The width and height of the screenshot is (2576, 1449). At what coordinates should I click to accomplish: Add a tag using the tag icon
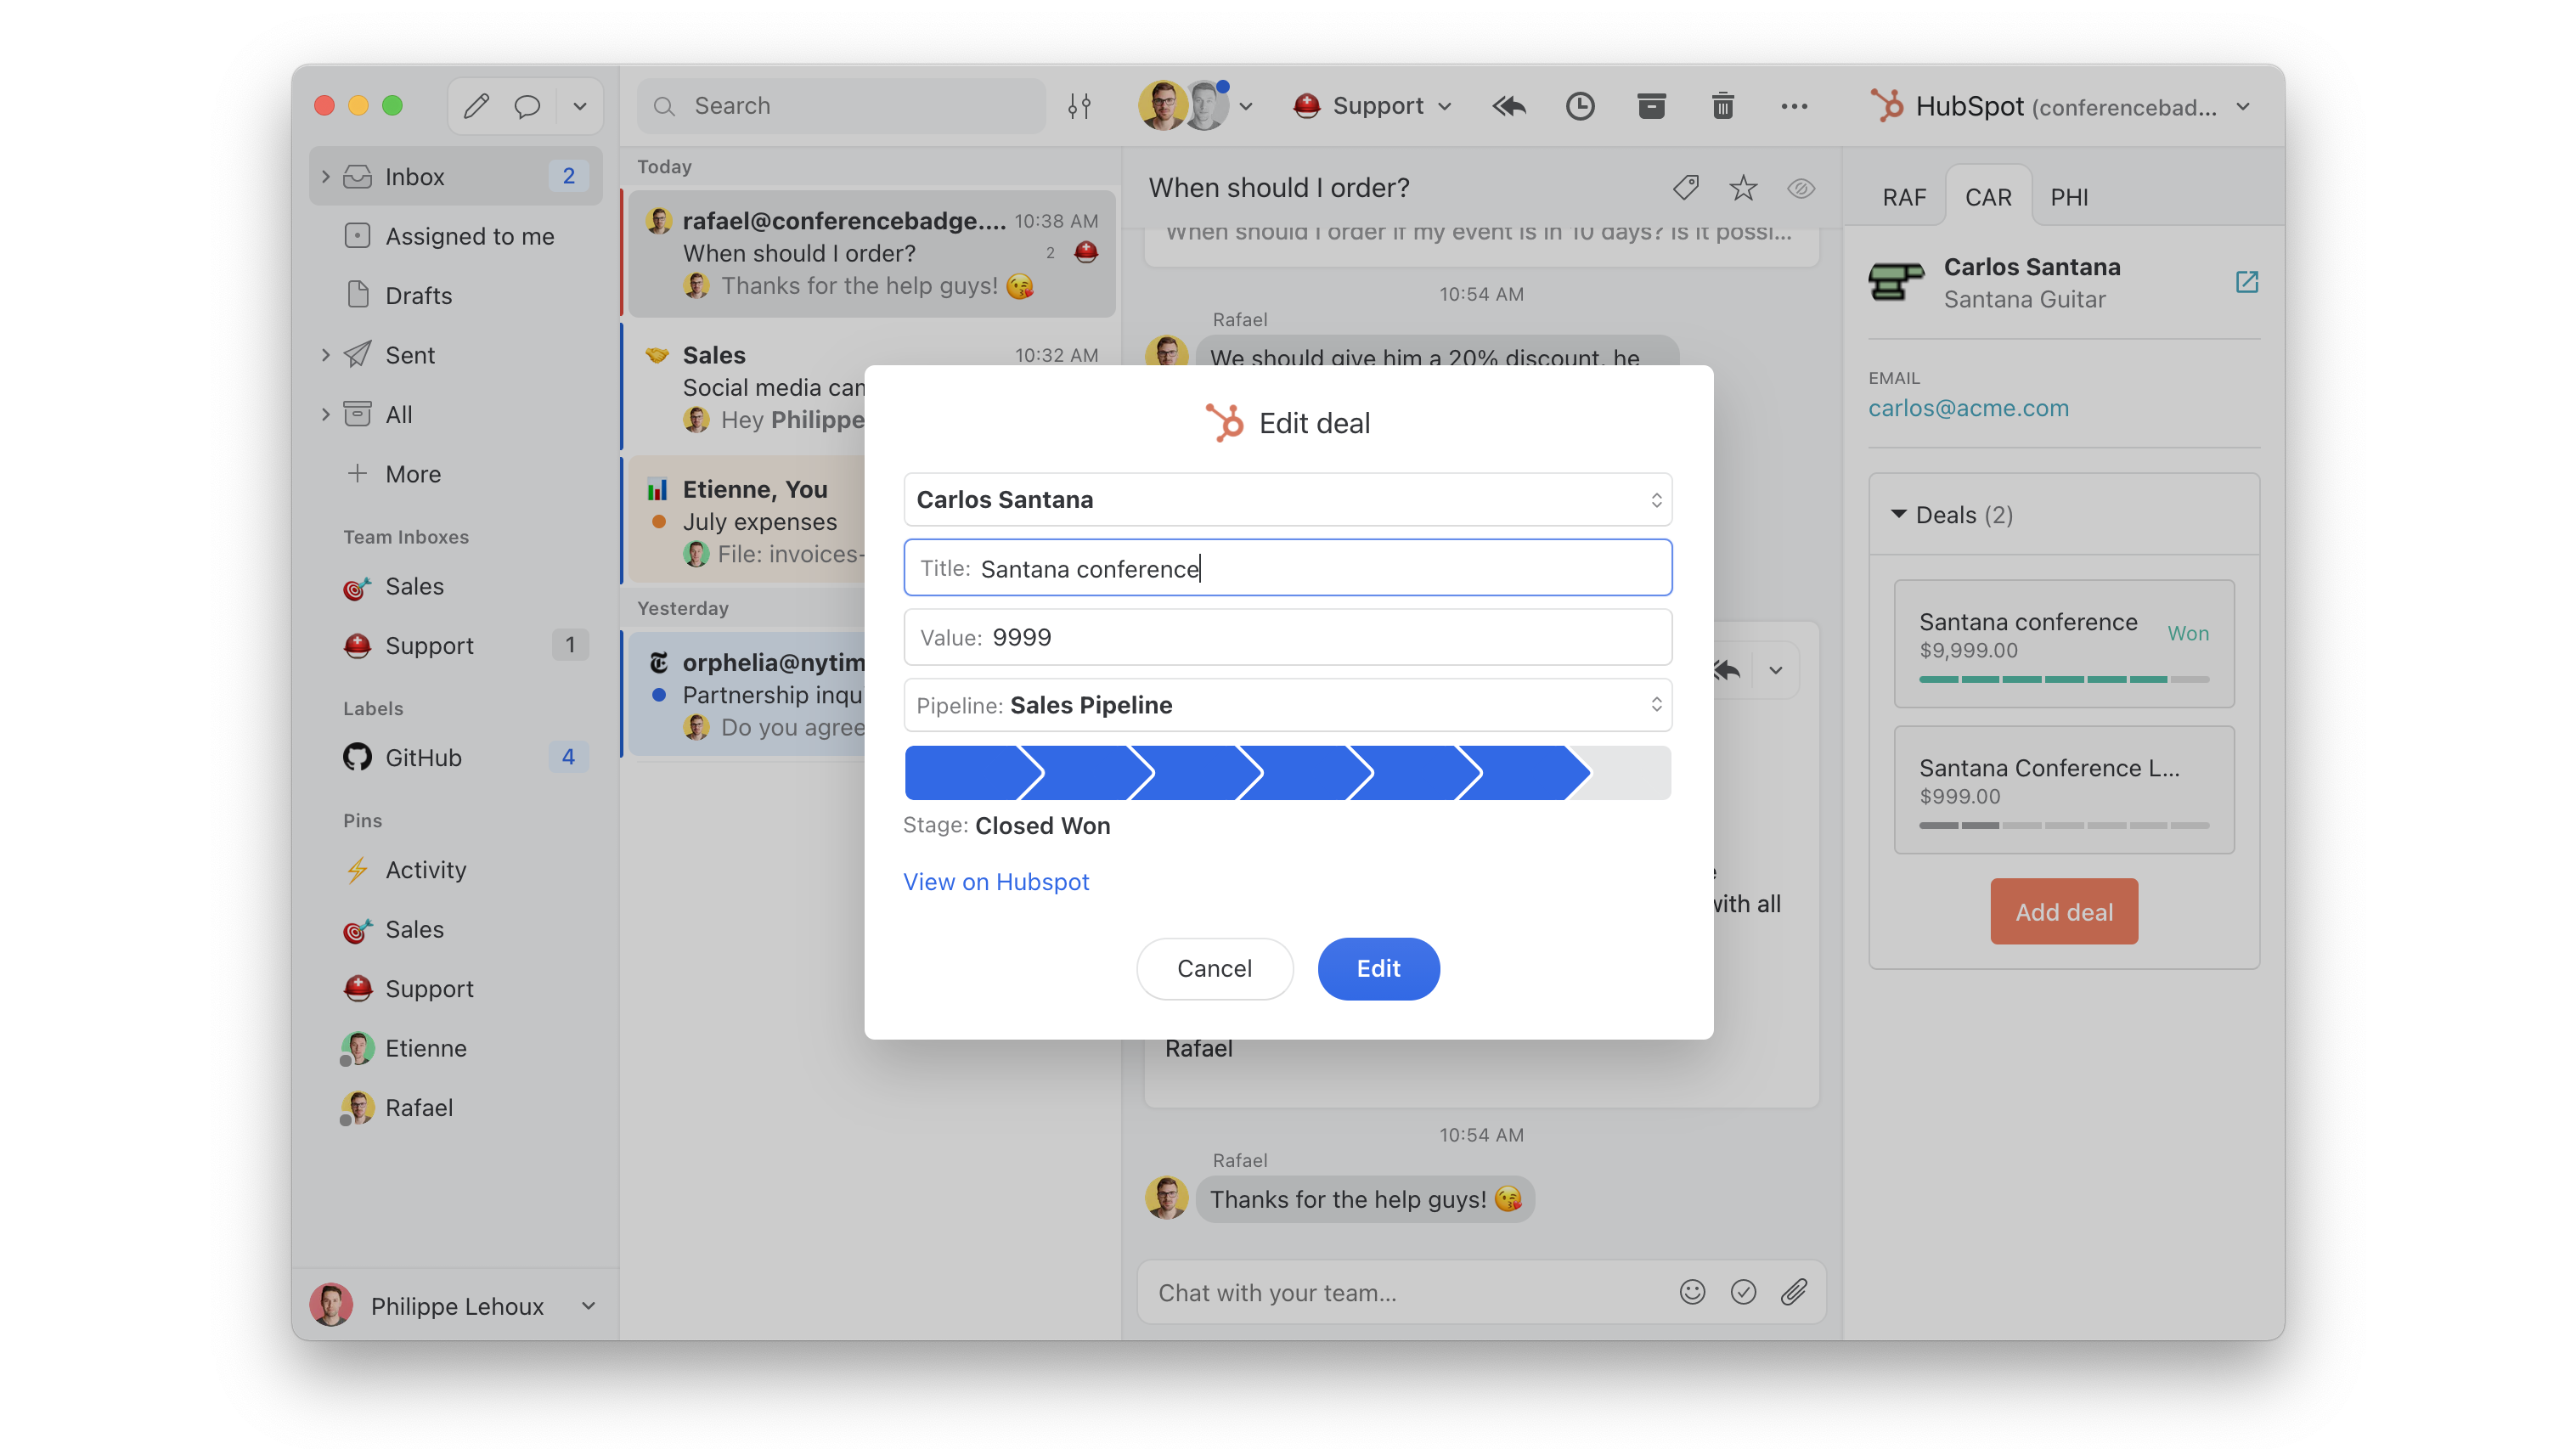click(1685, 187)
